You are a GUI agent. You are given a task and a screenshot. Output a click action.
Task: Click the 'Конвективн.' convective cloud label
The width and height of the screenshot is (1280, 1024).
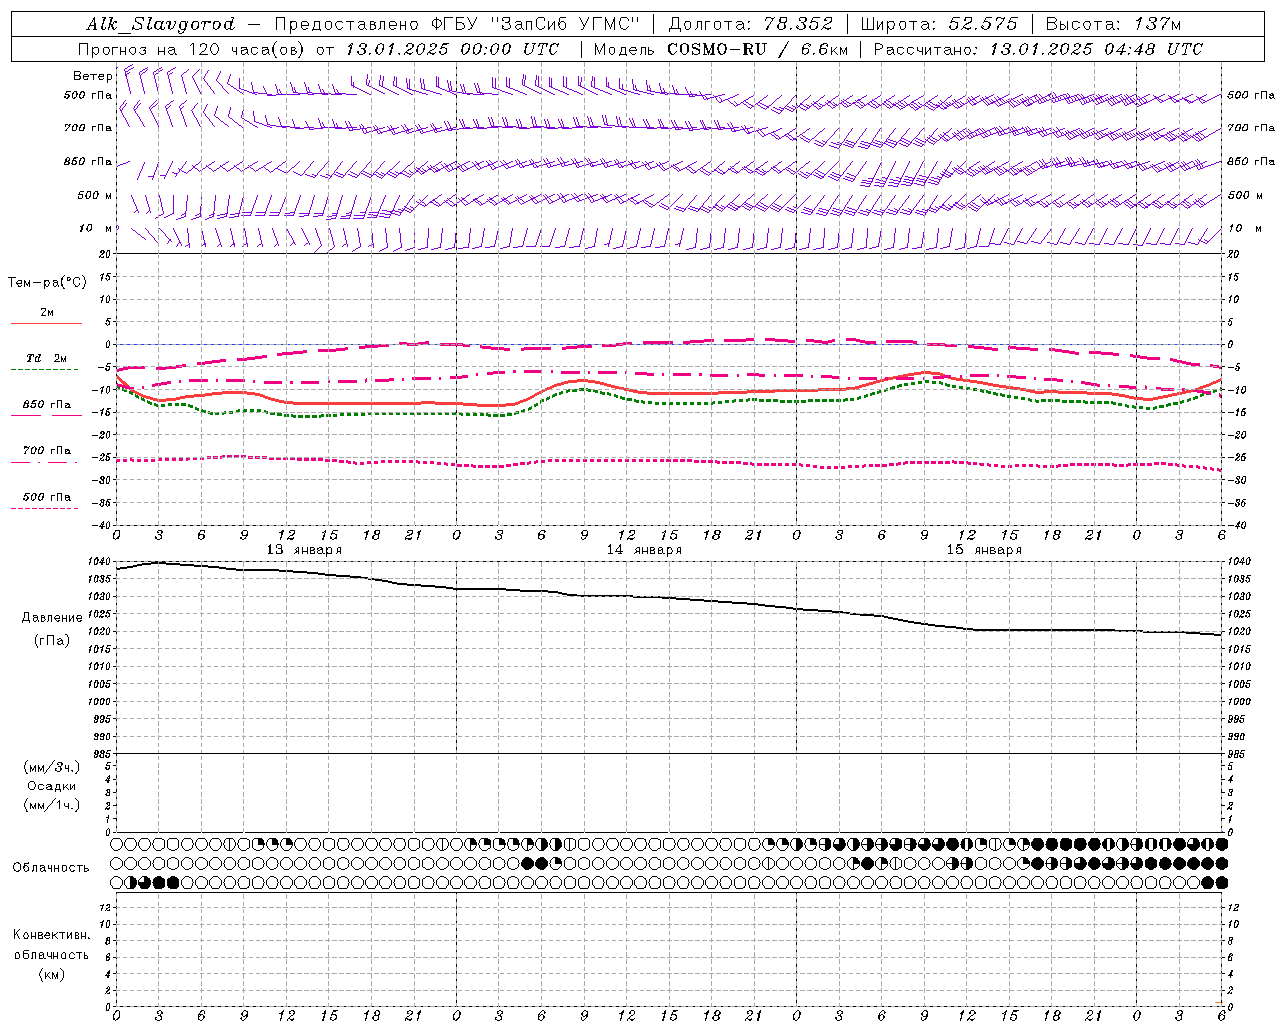(52, 935)
